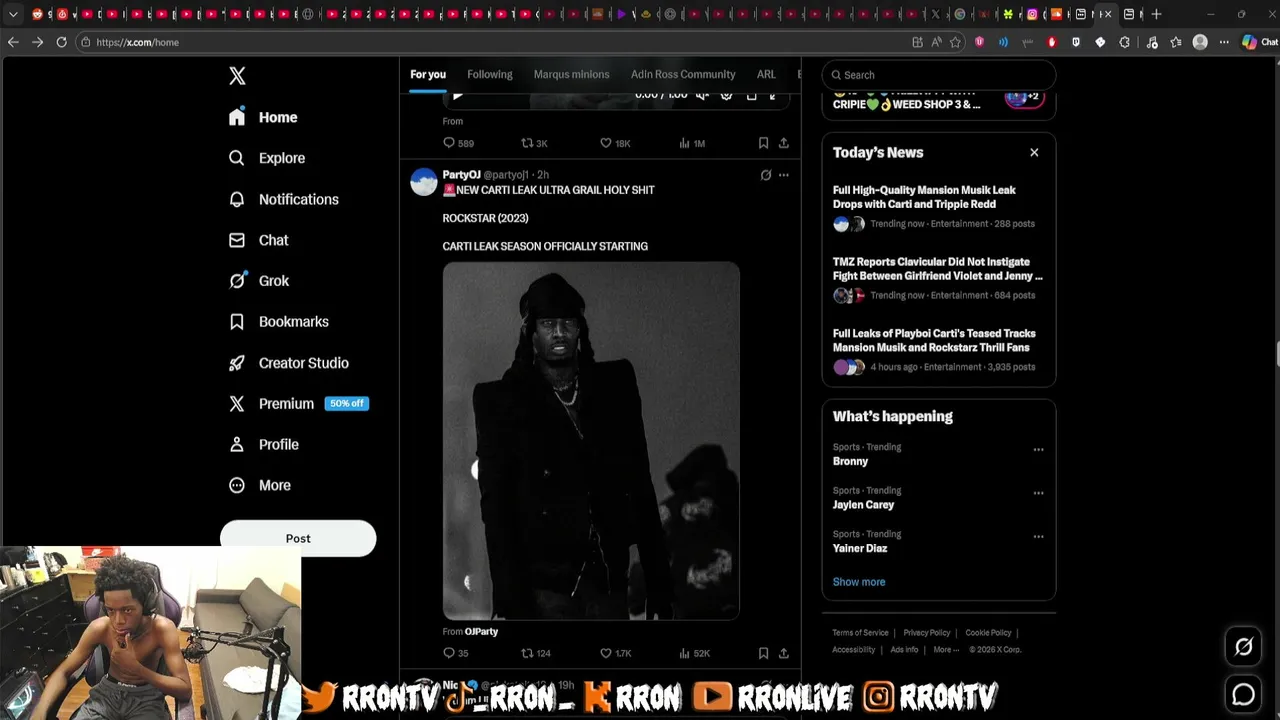
Task: Share the PartyOJ post
Action: (x=784, y=653)
